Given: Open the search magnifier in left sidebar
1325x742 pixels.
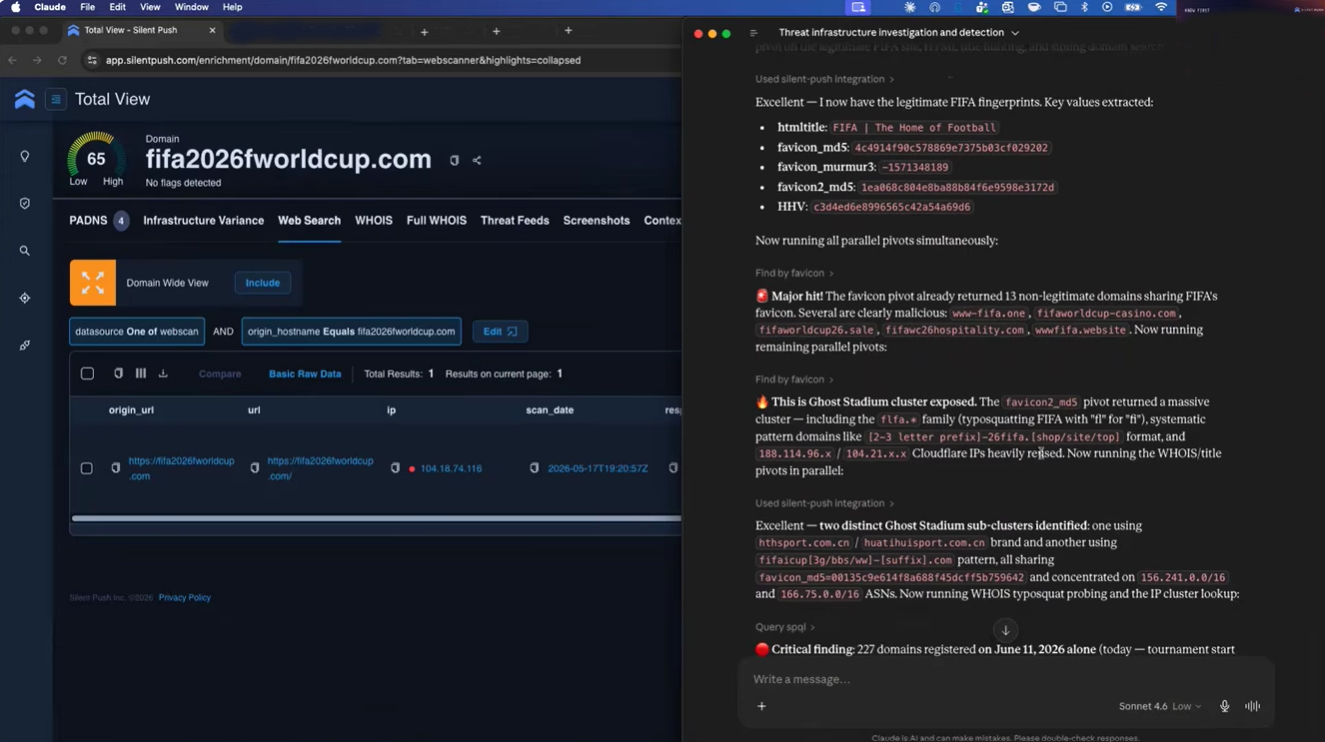Looking at the screenshot, I should (x=25, y=251).
